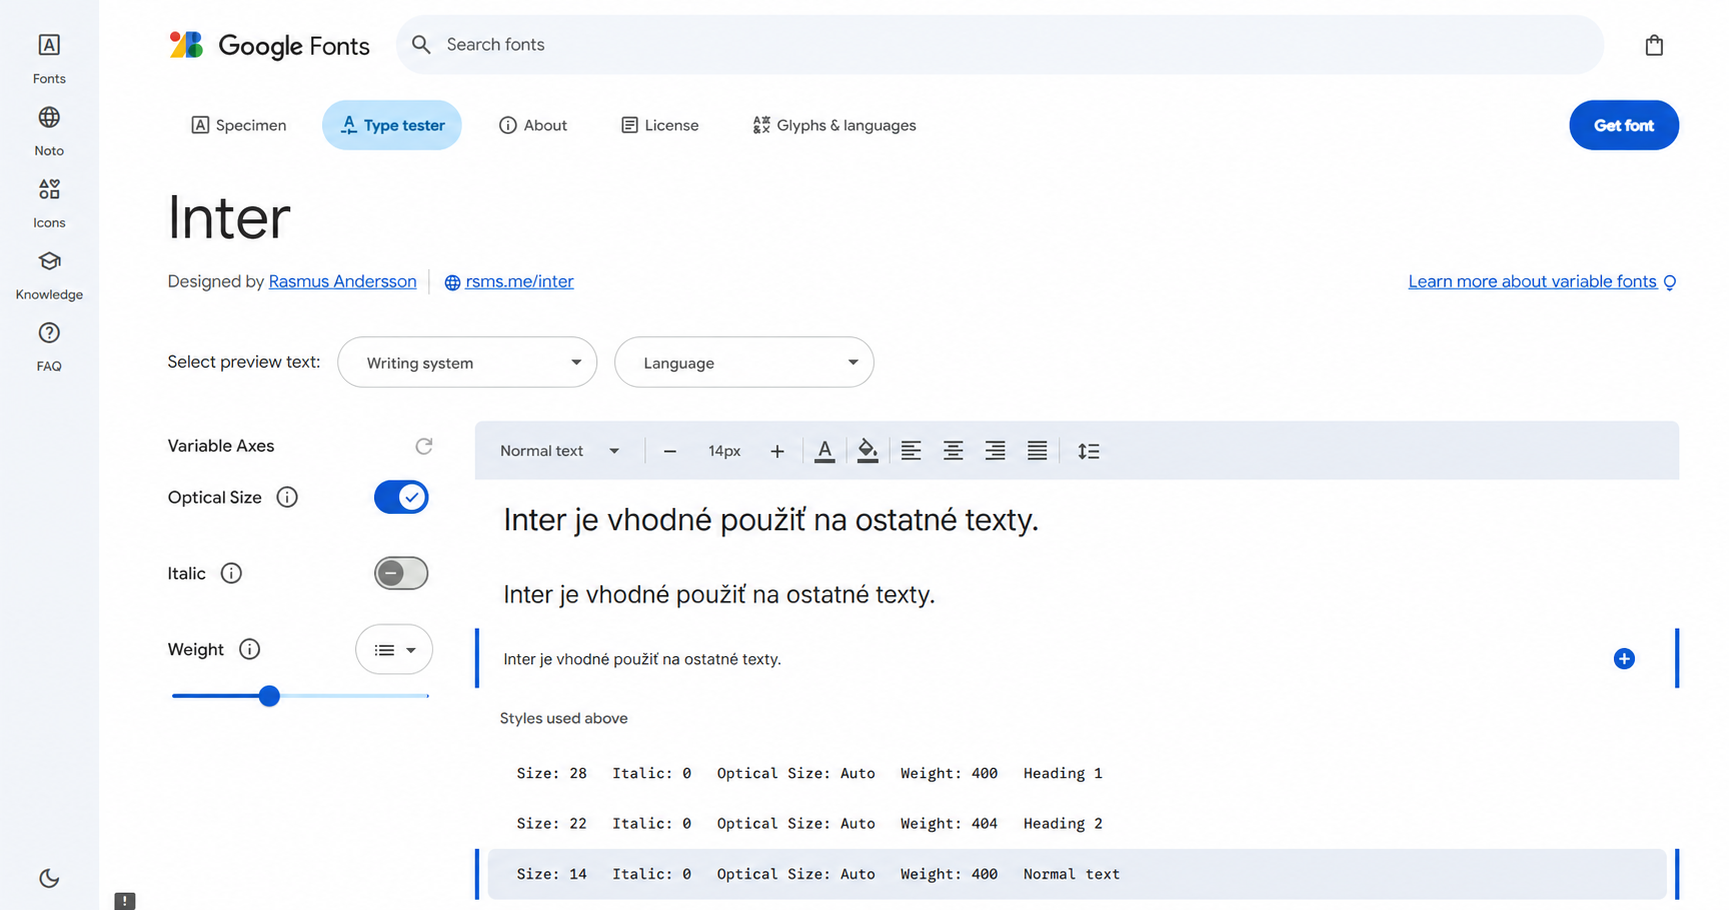Click the feedback exclamation icon
The height and width of the screenshot is (910, 1729).
[125, 901]
